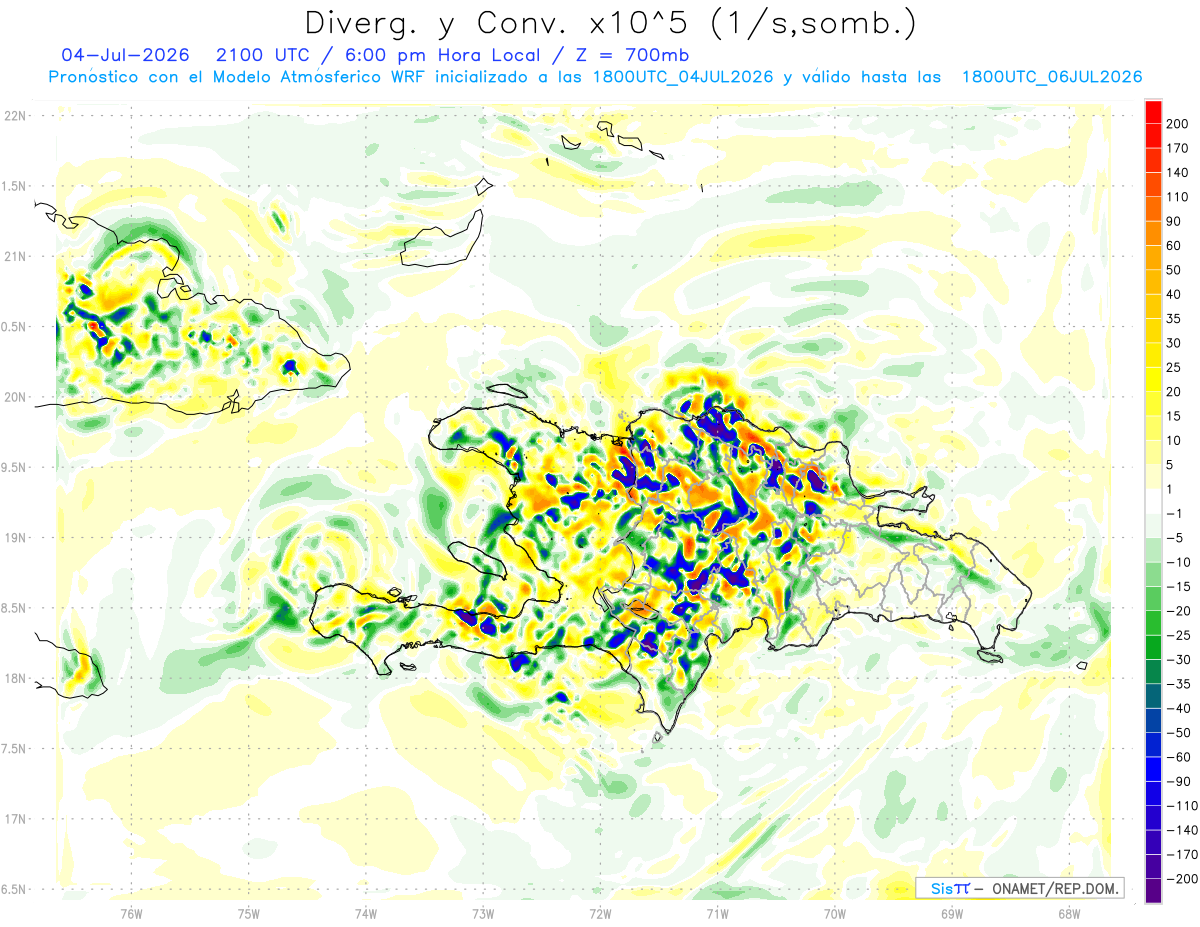Viewport: 1200px width, 927px height.
Task: Pick the white color bar segment between 1 and -1
Action: 1153,502
